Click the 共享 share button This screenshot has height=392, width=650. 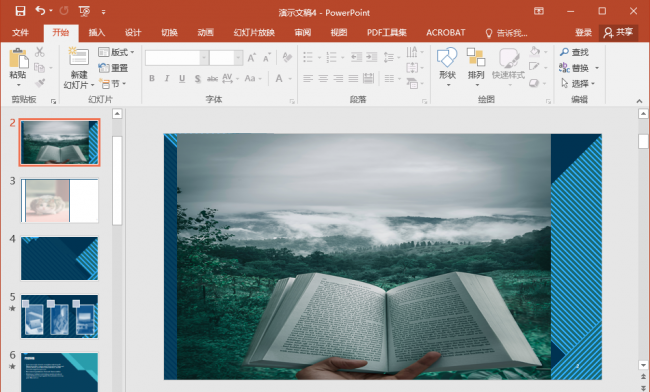pyautogui.click(x=618, y=32)
